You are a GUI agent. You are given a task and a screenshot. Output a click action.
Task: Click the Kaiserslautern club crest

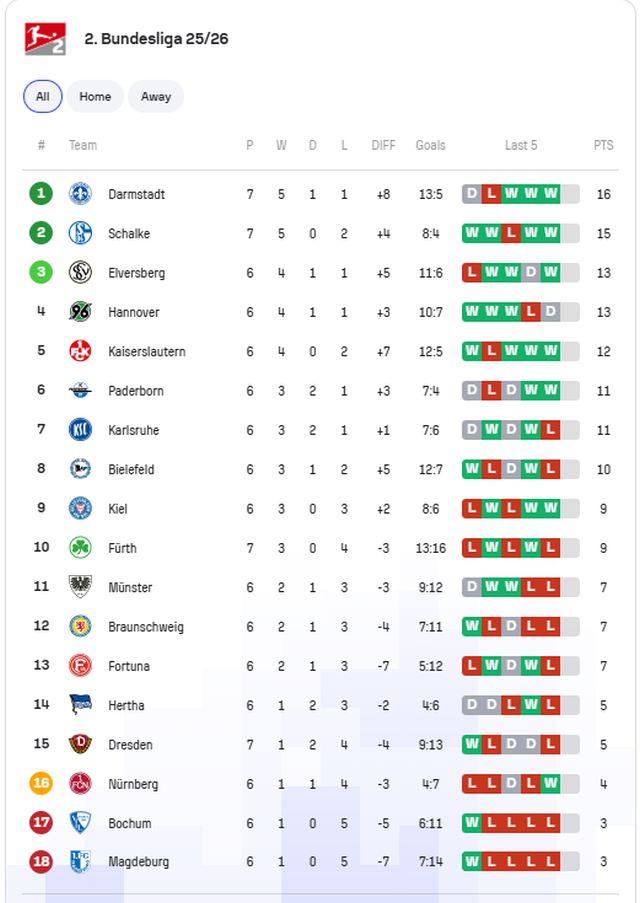point(80,351)
